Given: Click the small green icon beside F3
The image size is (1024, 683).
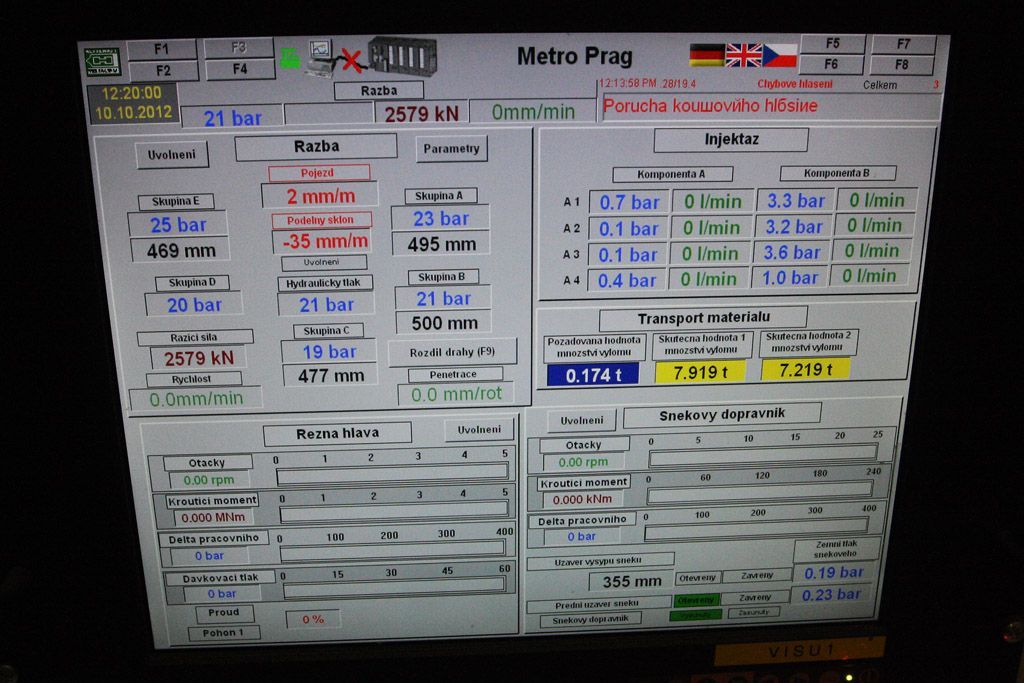Looking at the screenshot, I should (290, 59).
